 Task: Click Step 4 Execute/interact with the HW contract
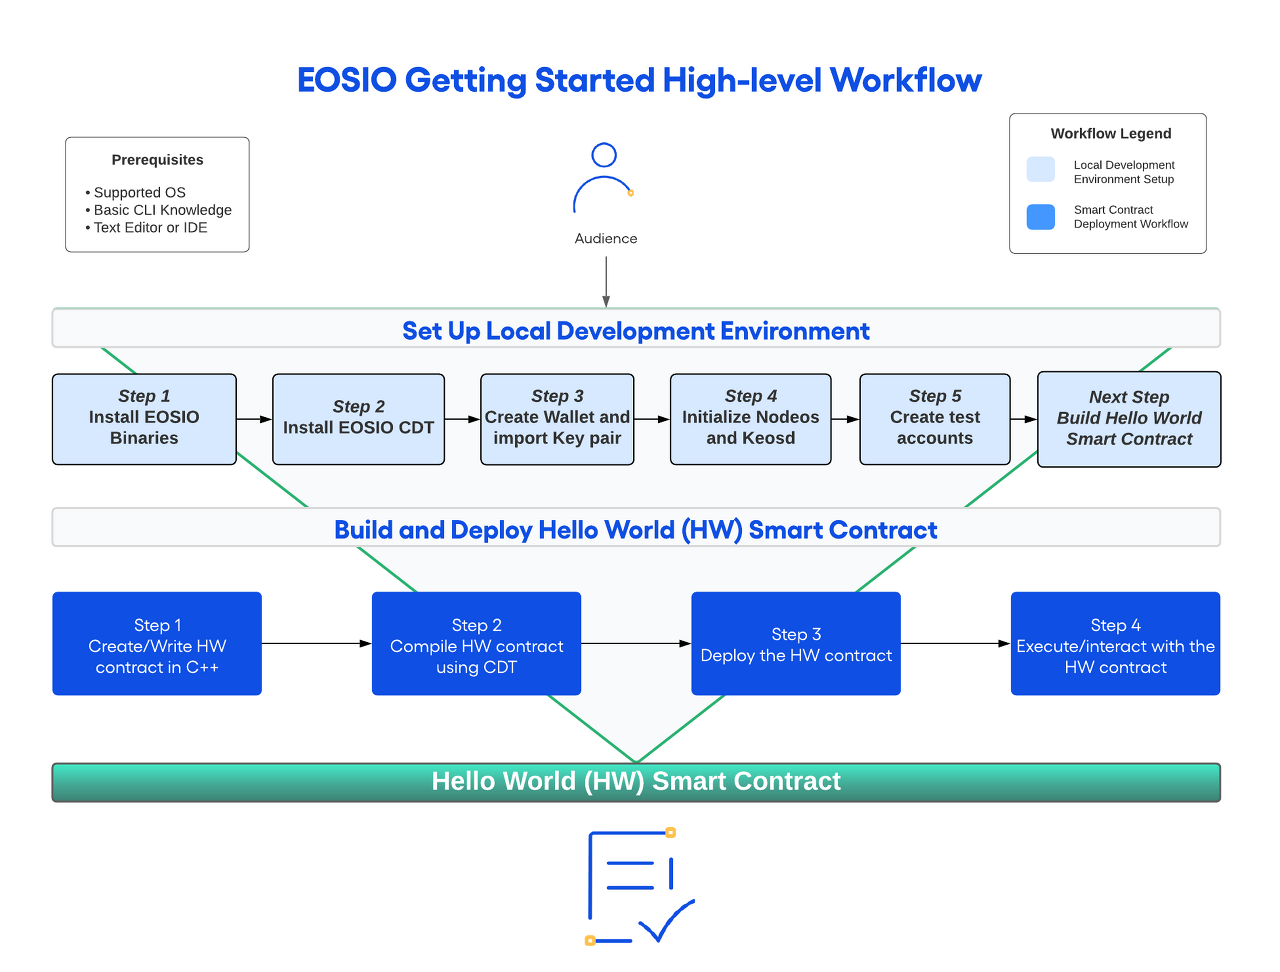coord(1116,644)
